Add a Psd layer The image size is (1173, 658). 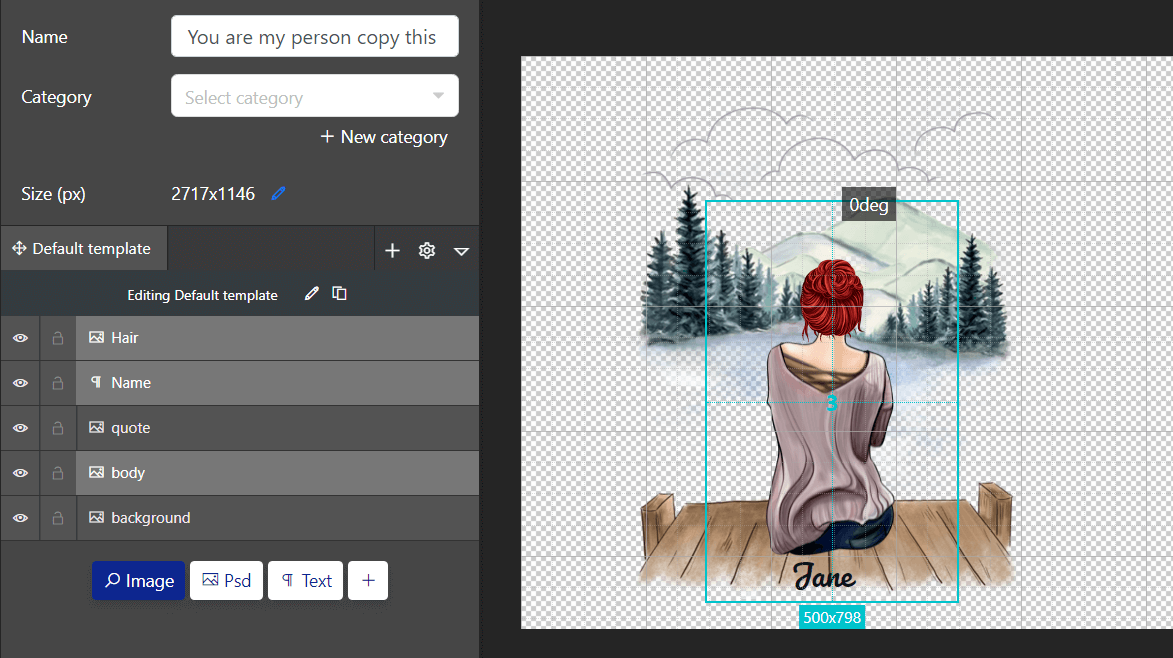click(226, 581)
